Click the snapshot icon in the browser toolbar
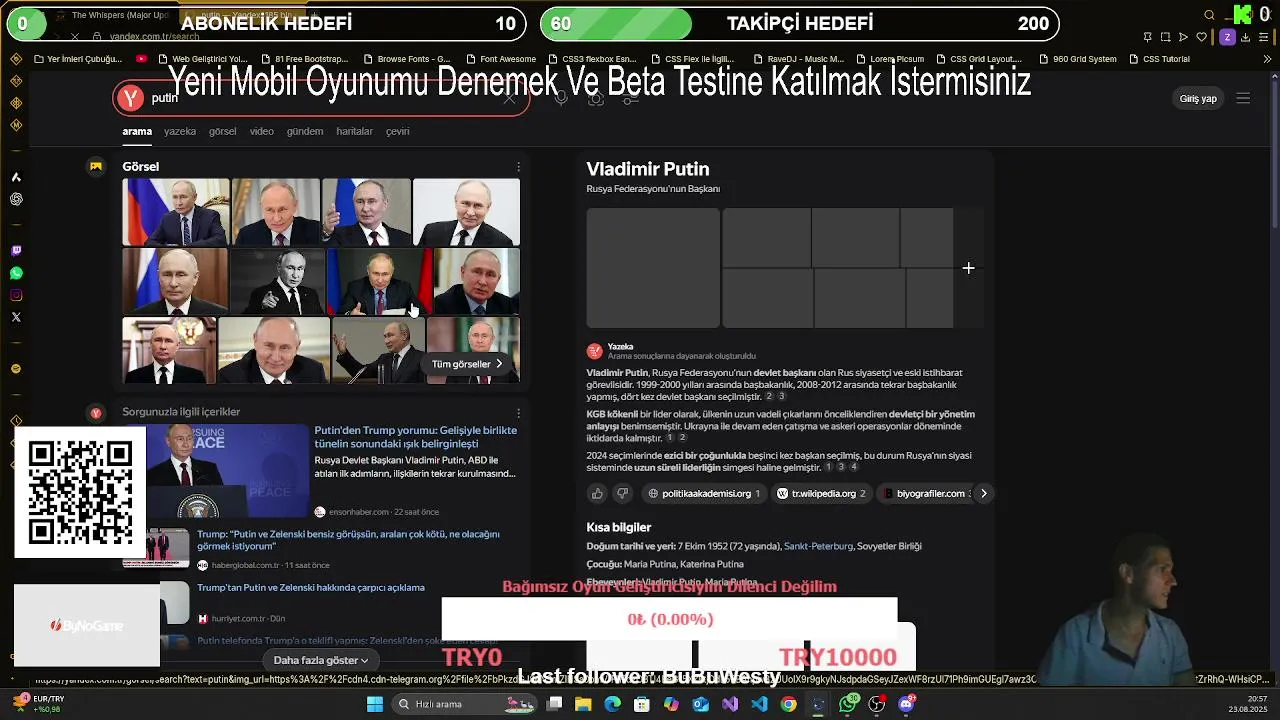This screenshot has width=1280, height=720. 1165,37
